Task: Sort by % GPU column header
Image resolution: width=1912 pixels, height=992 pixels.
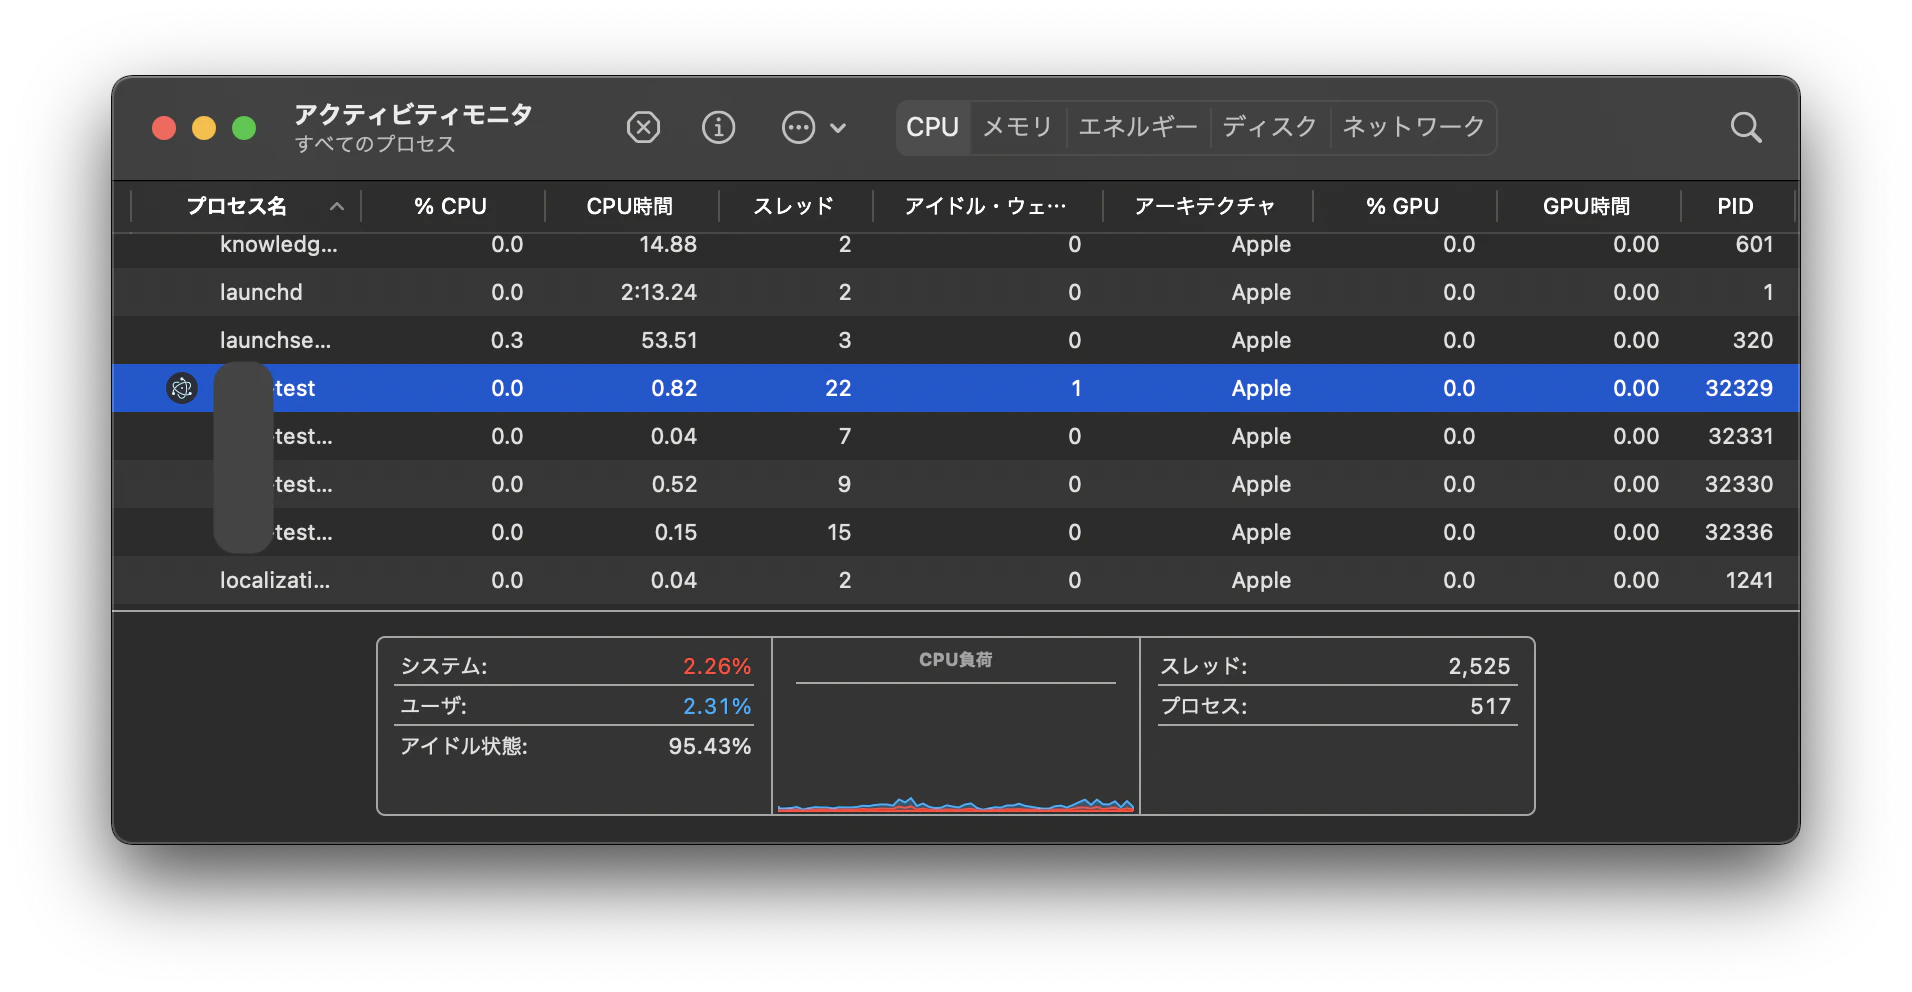Action: [1403, 206]
